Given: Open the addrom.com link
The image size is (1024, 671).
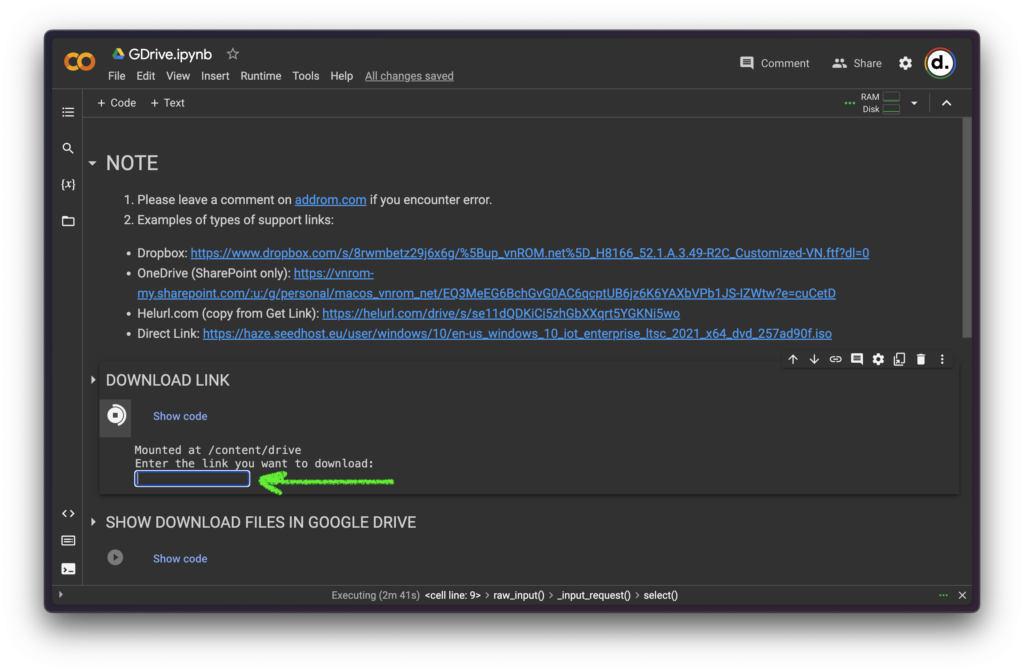Looking at the screenshot, I should [x=330, y=200].
